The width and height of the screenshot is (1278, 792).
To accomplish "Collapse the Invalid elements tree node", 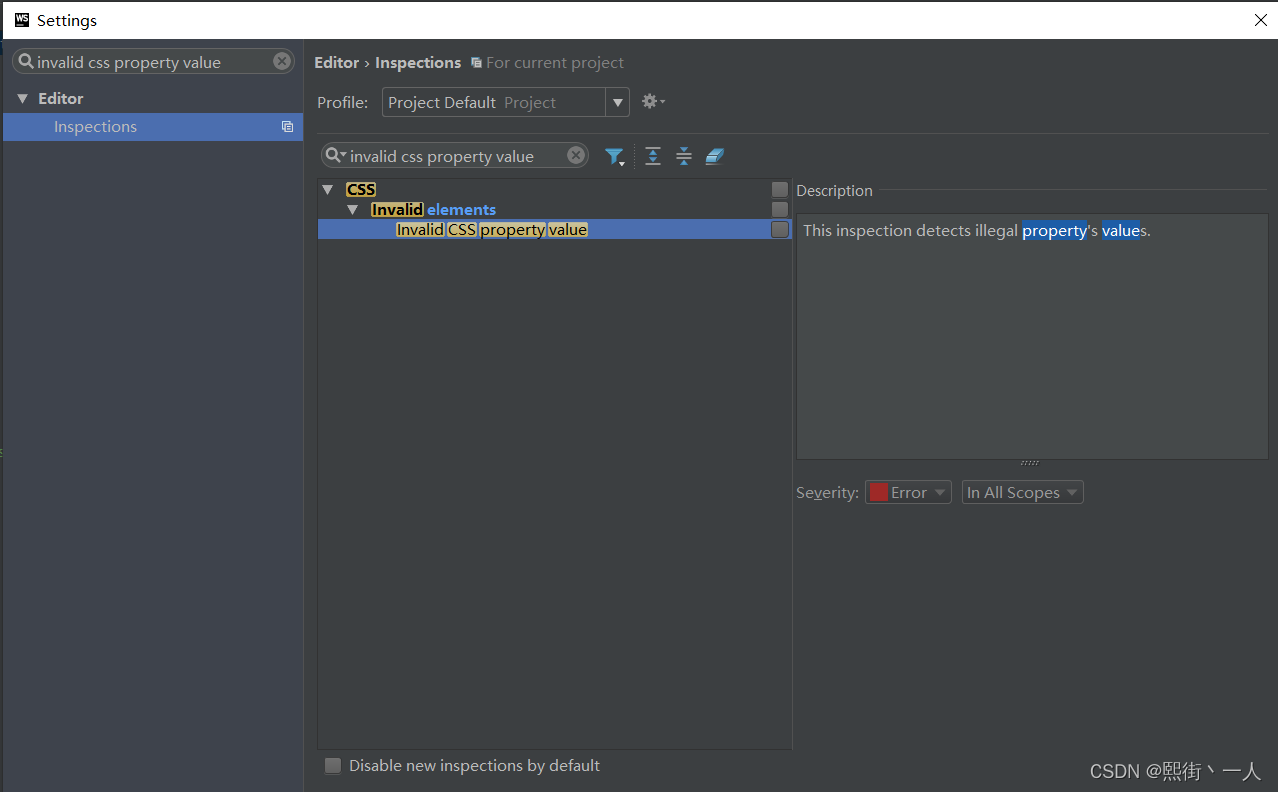I will (354, 209).
